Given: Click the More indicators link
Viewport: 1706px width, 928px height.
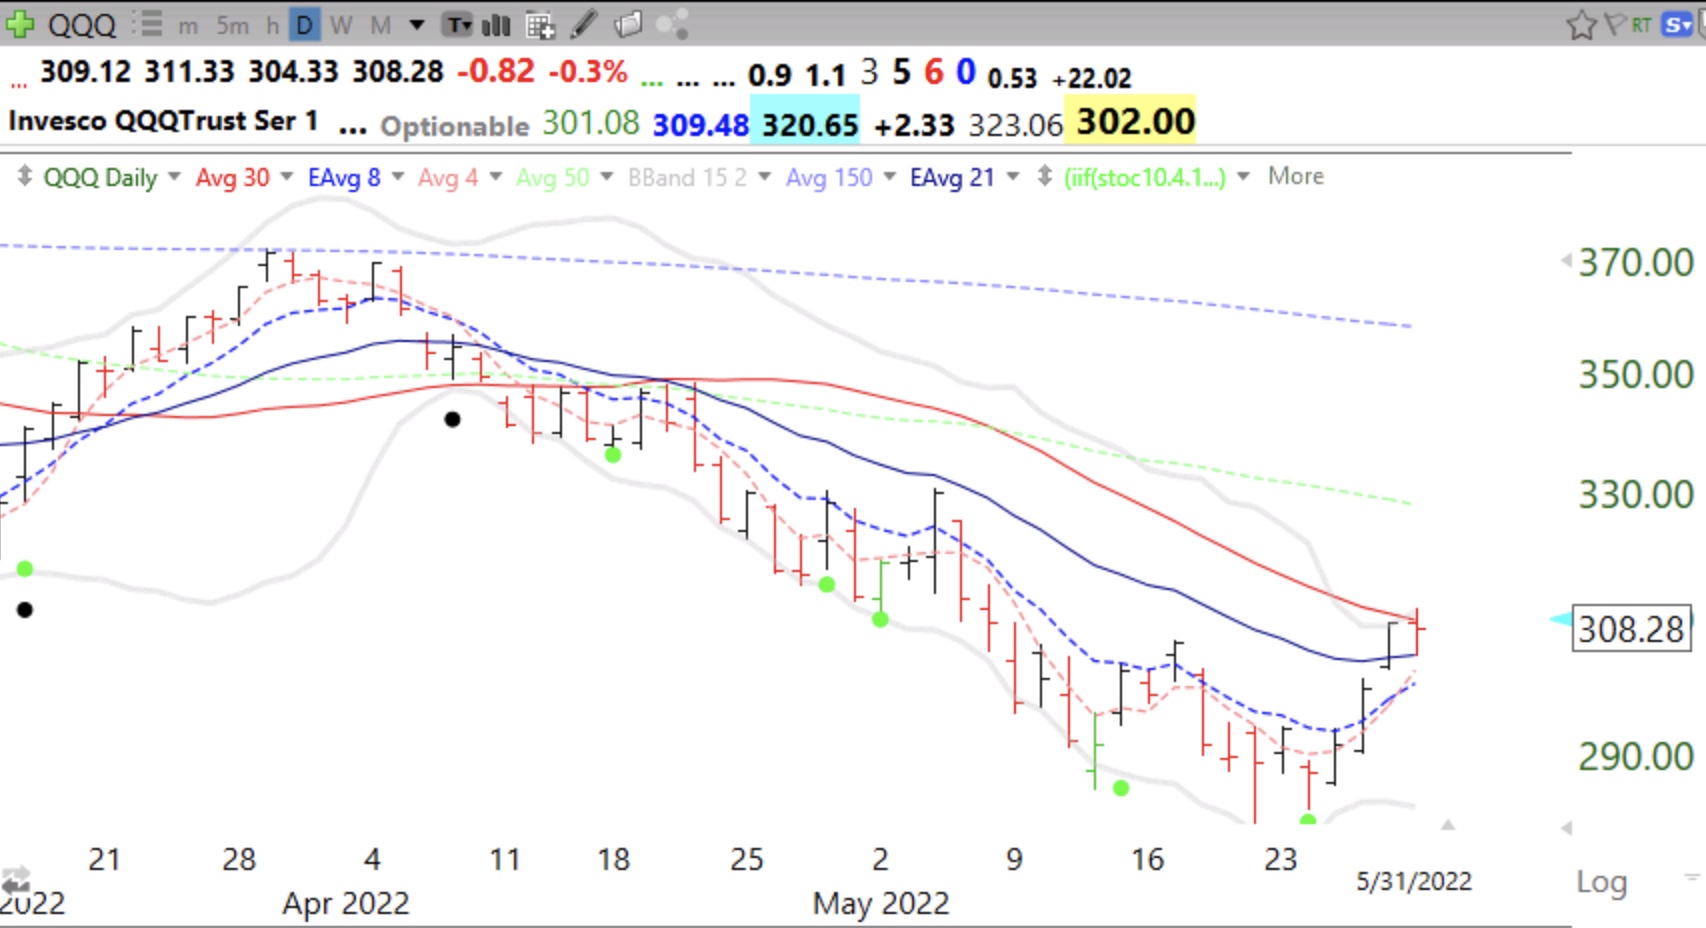Looking at the screenshot, I should (x=1296, y=176).
